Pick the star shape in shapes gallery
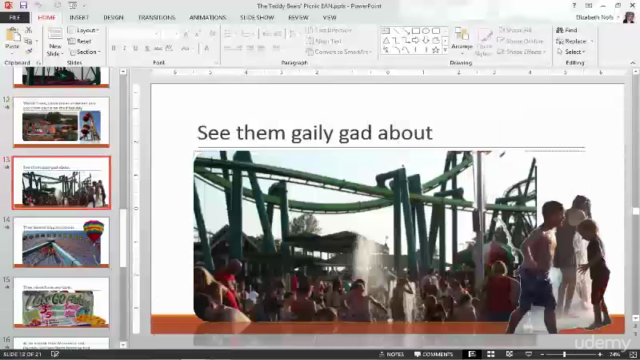 (x=436, y=50)
